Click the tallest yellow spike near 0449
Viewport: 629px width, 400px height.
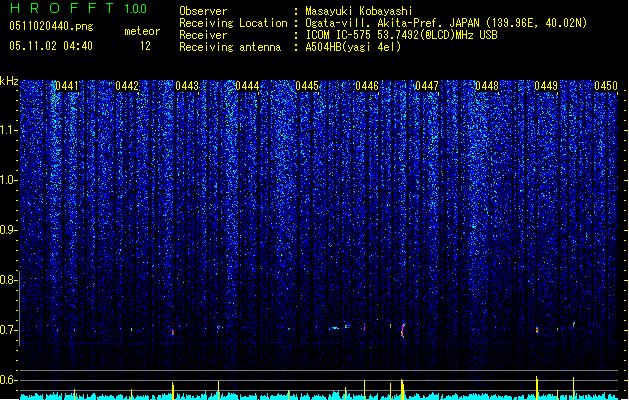coord(537,388)
